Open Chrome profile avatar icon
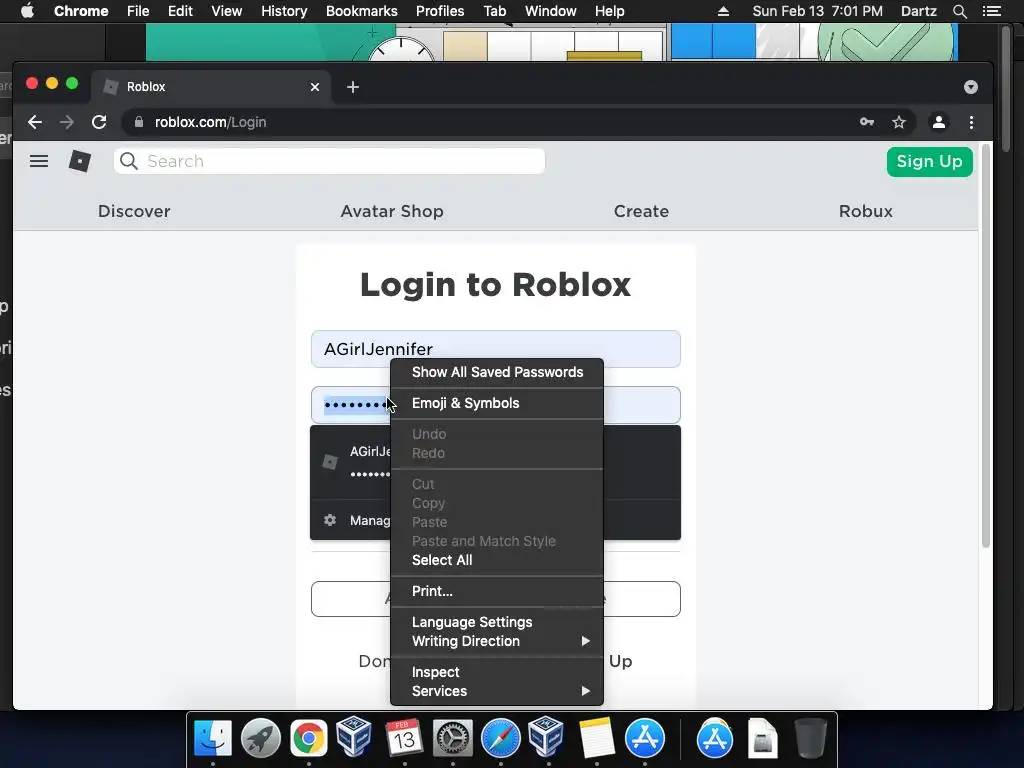Image resolution: width=1024 pixels, height=768 pixels. coord(938,122)
